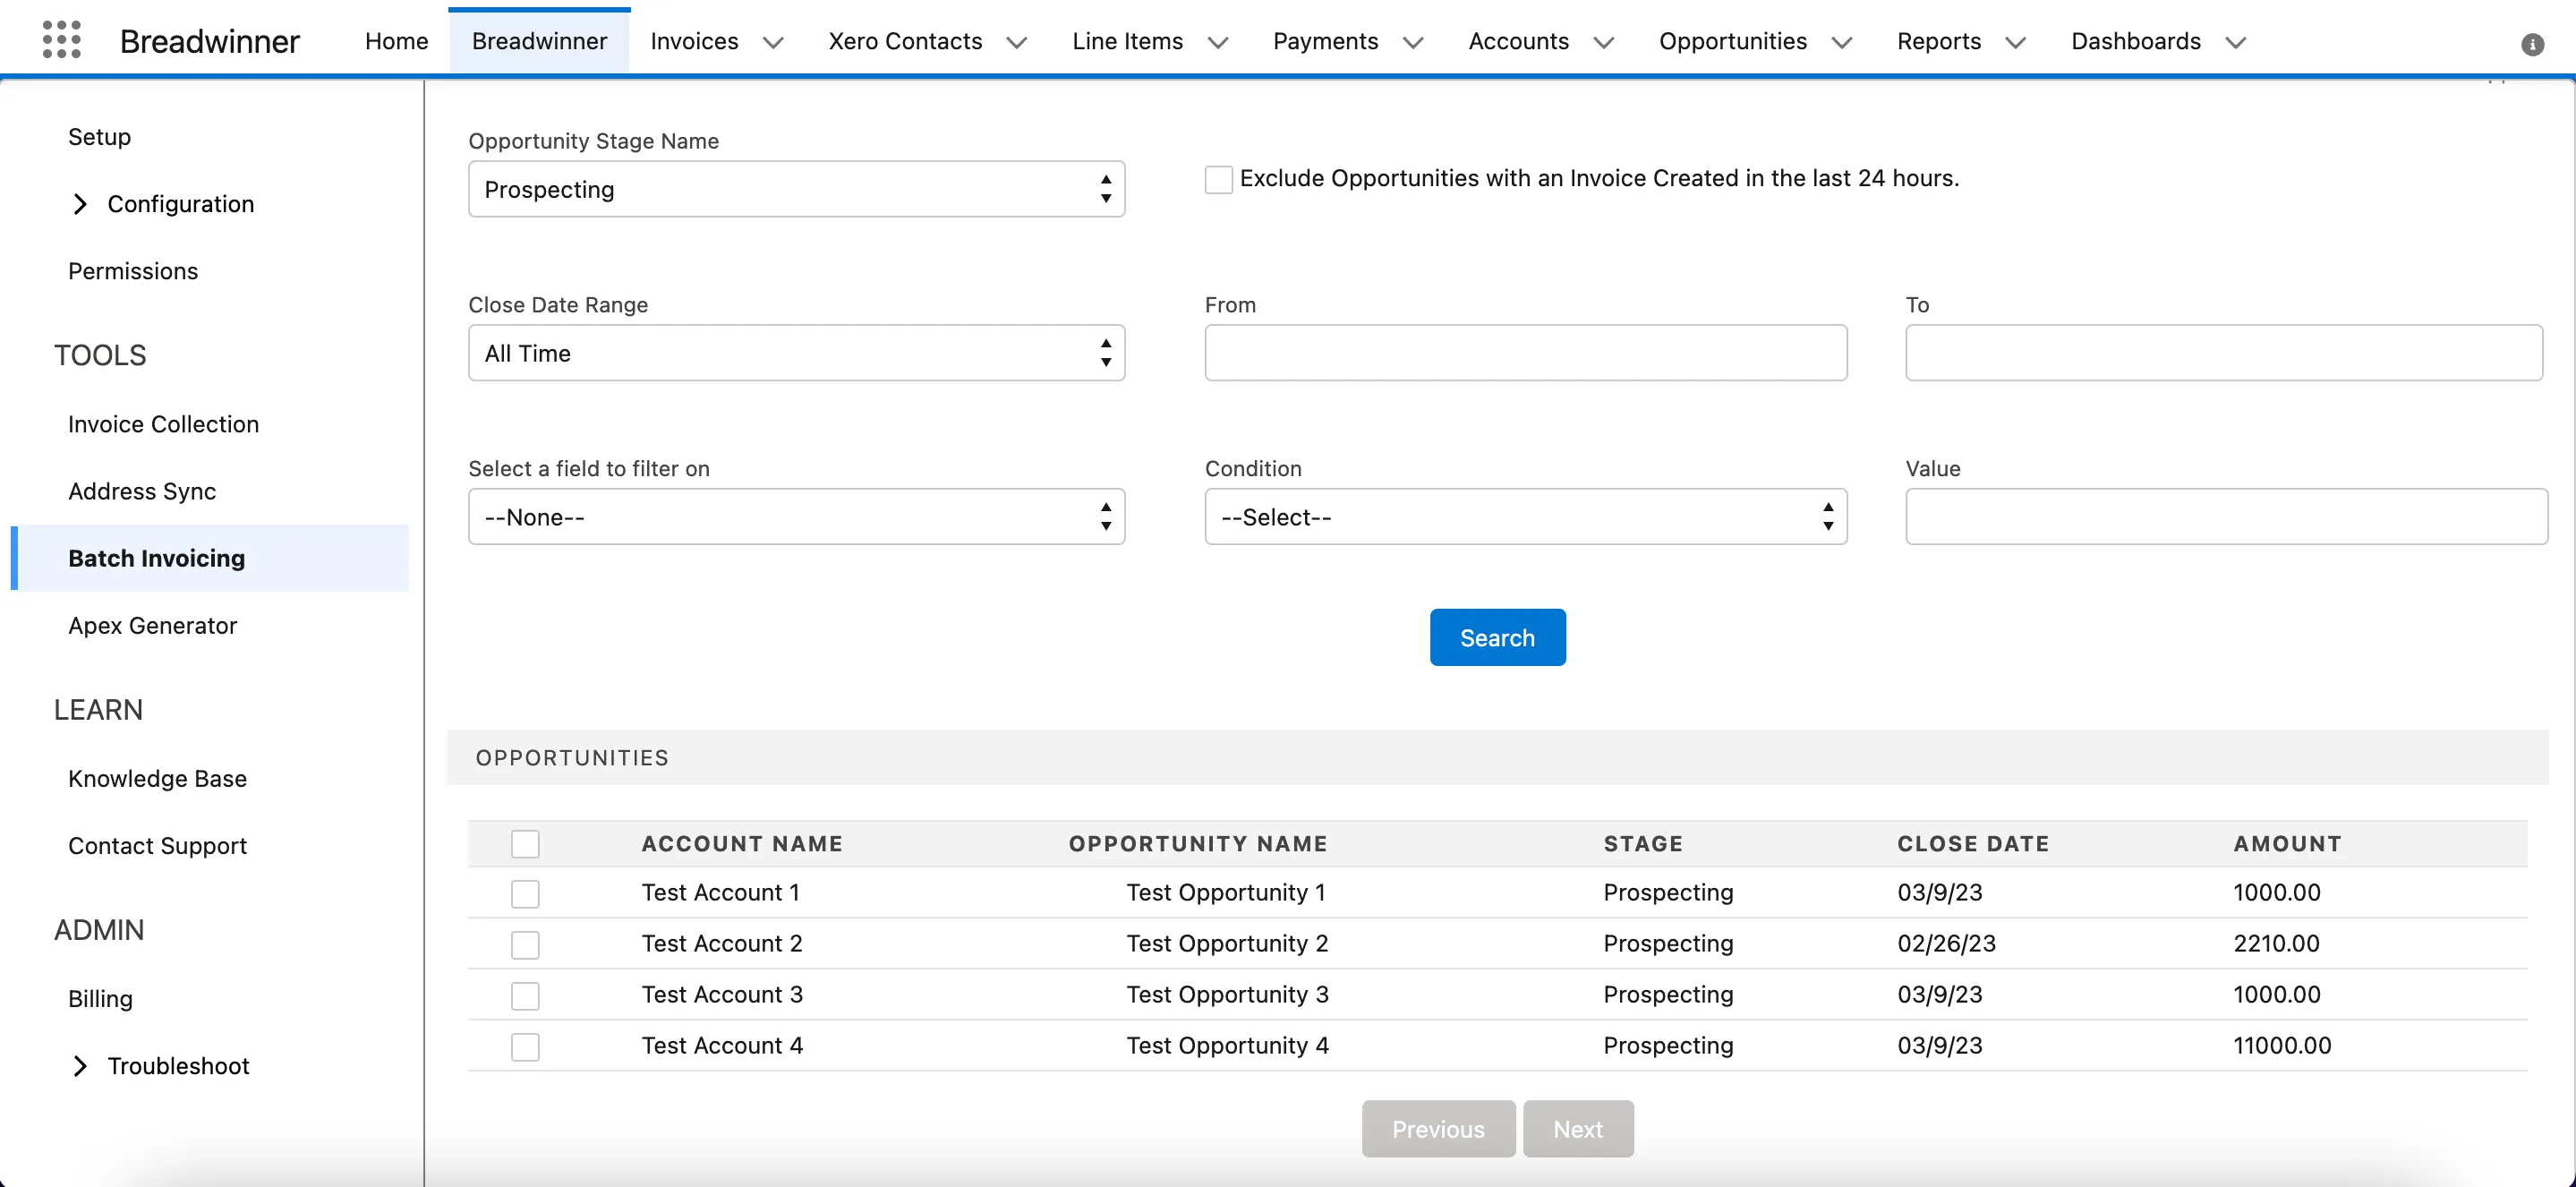Open the Xero Contacts tab chevron

point(1017,42)
